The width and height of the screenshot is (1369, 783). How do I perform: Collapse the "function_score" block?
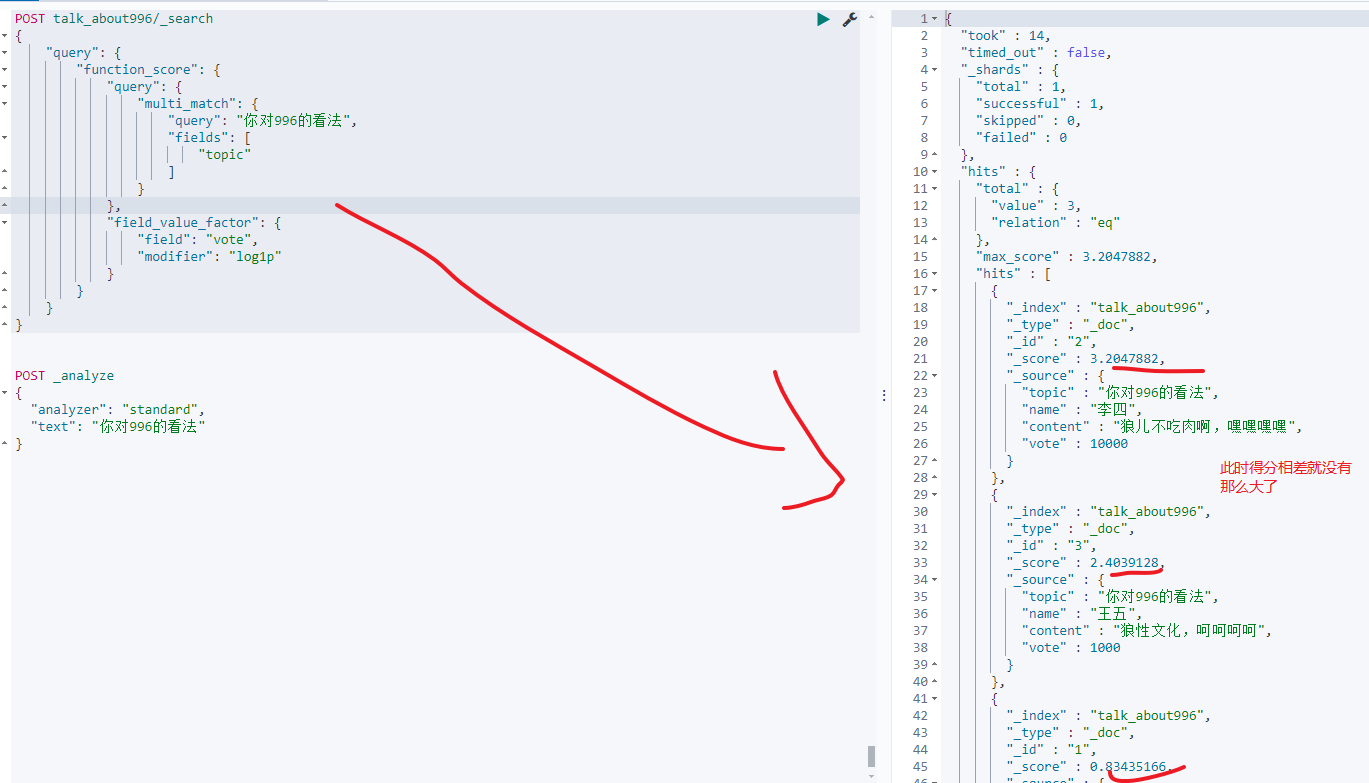coord(5,70)
